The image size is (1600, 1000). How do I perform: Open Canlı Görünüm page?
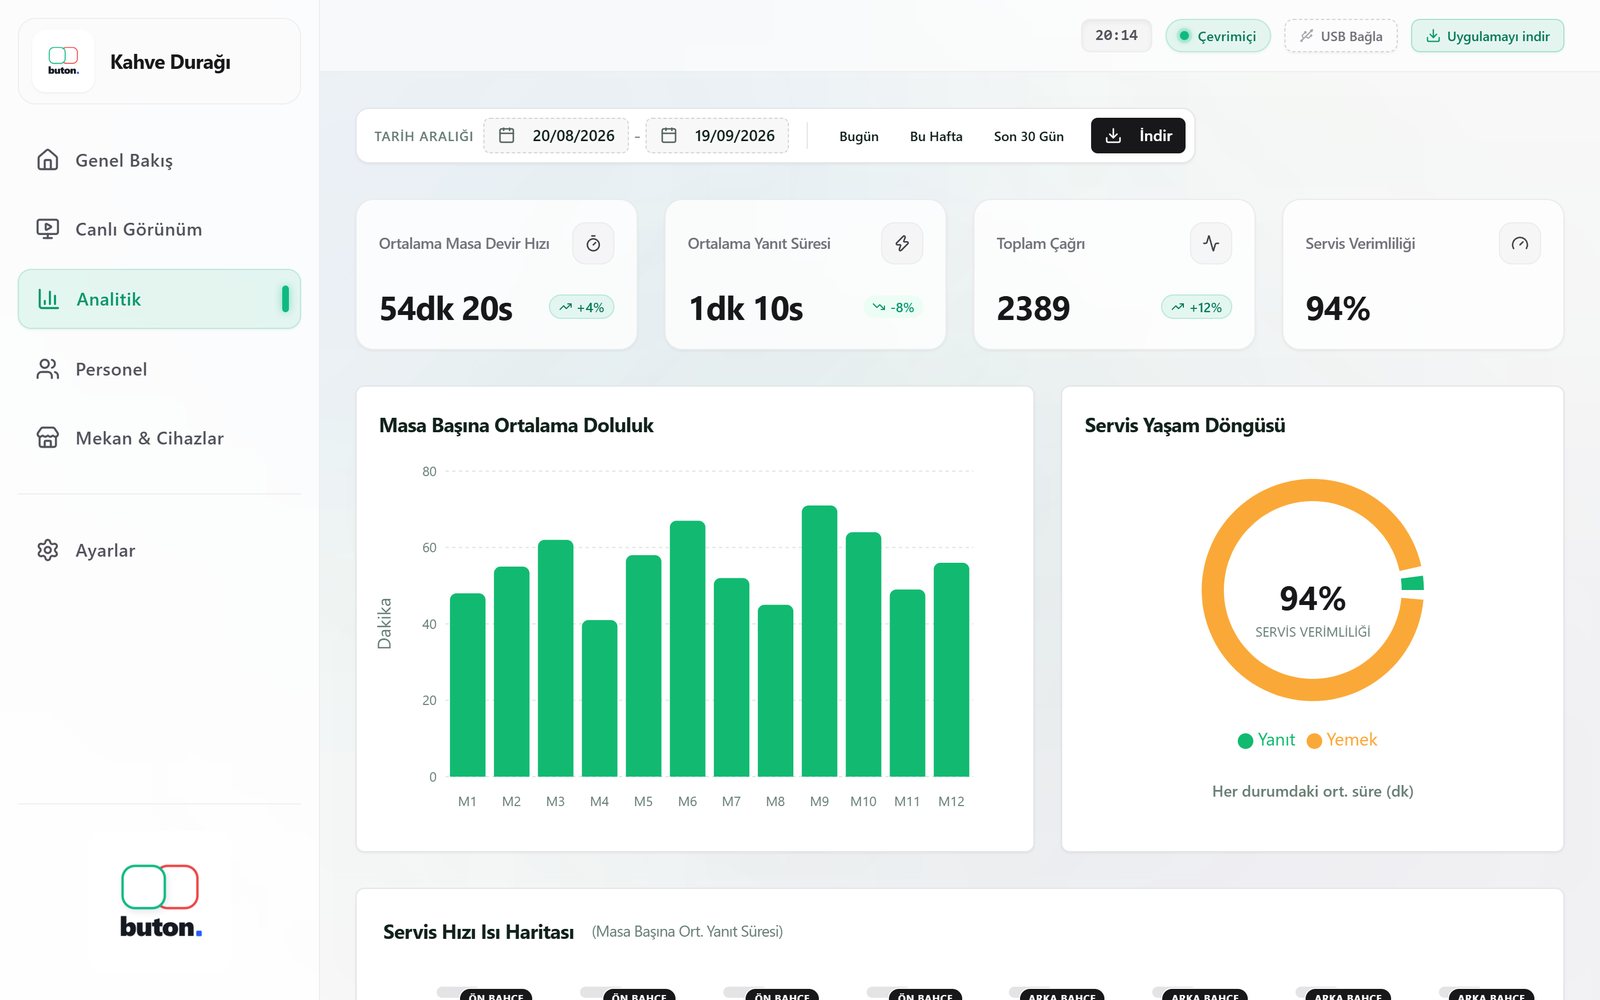pos(159,229)
